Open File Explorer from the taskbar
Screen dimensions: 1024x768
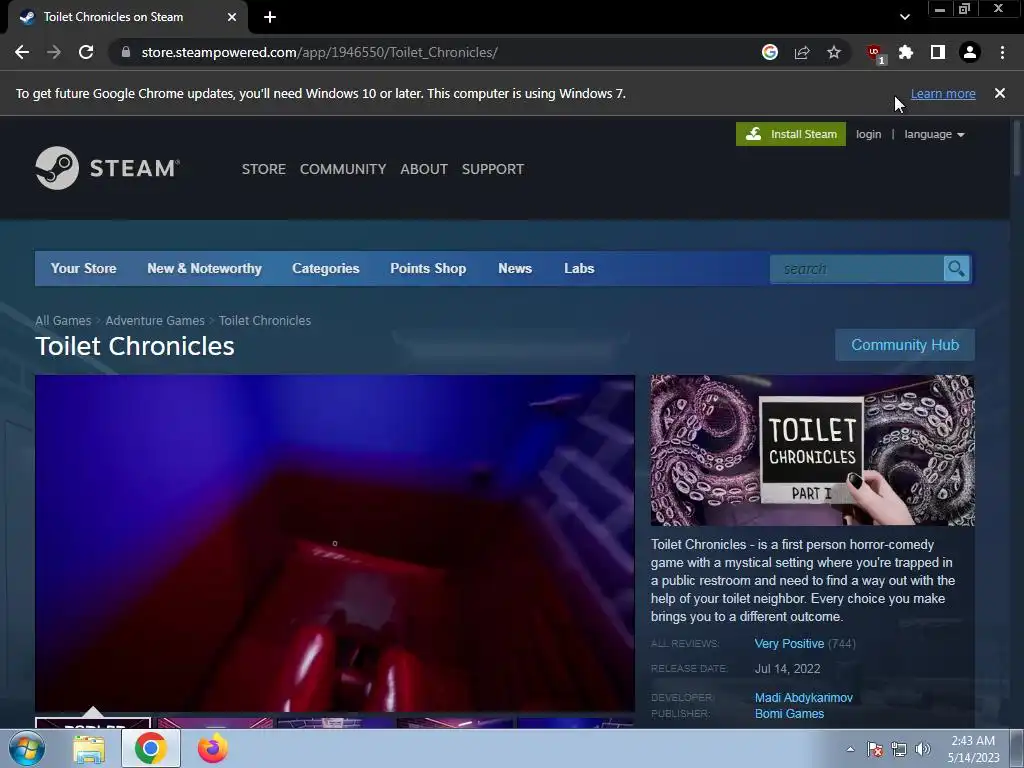click(89, 748)
